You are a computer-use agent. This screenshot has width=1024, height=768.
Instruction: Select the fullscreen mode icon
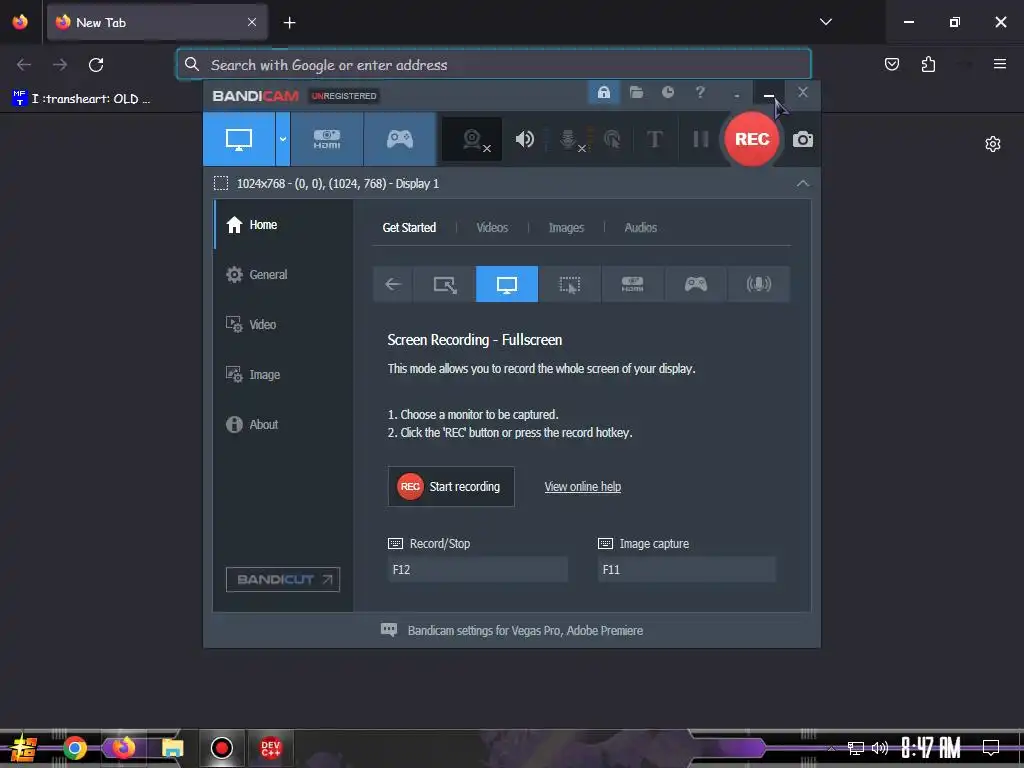tap(507, 284)
